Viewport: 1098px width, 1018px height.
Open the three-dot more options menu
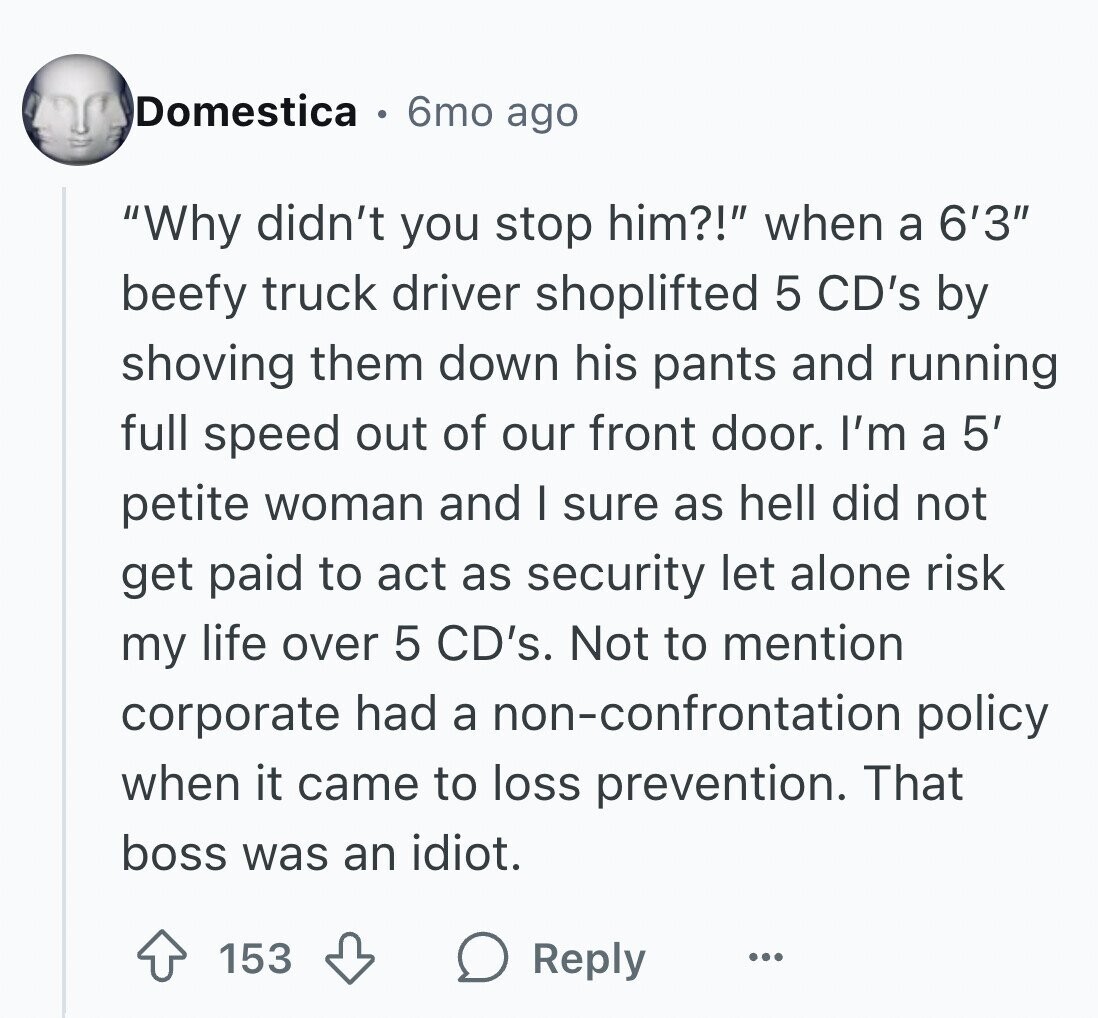765,956
